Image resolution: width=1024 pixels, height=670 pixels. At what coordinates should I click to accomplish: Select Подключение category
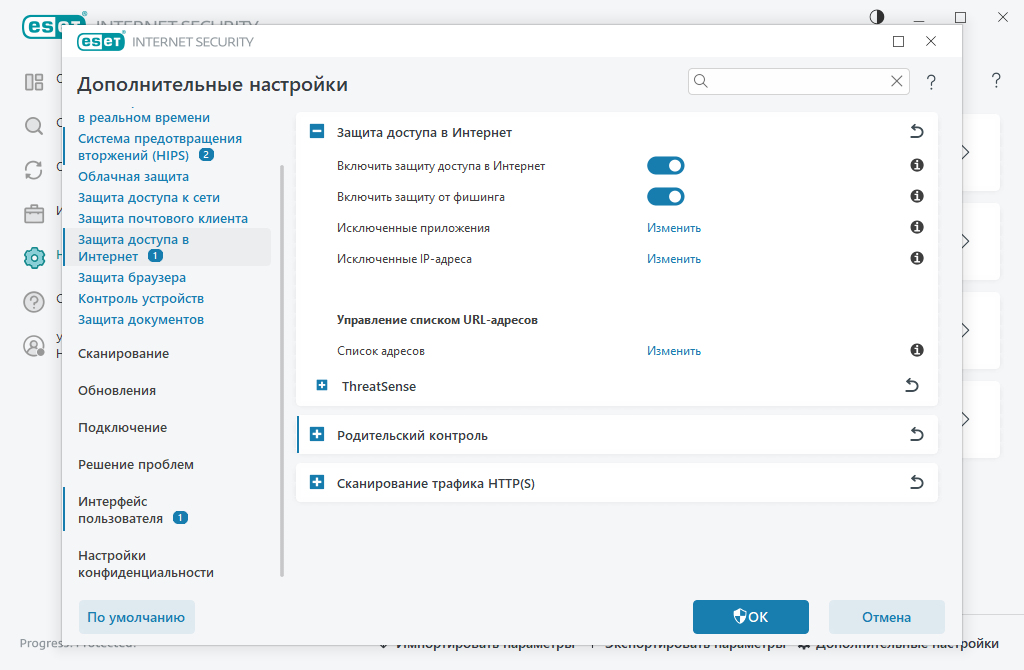coord(123,428)
